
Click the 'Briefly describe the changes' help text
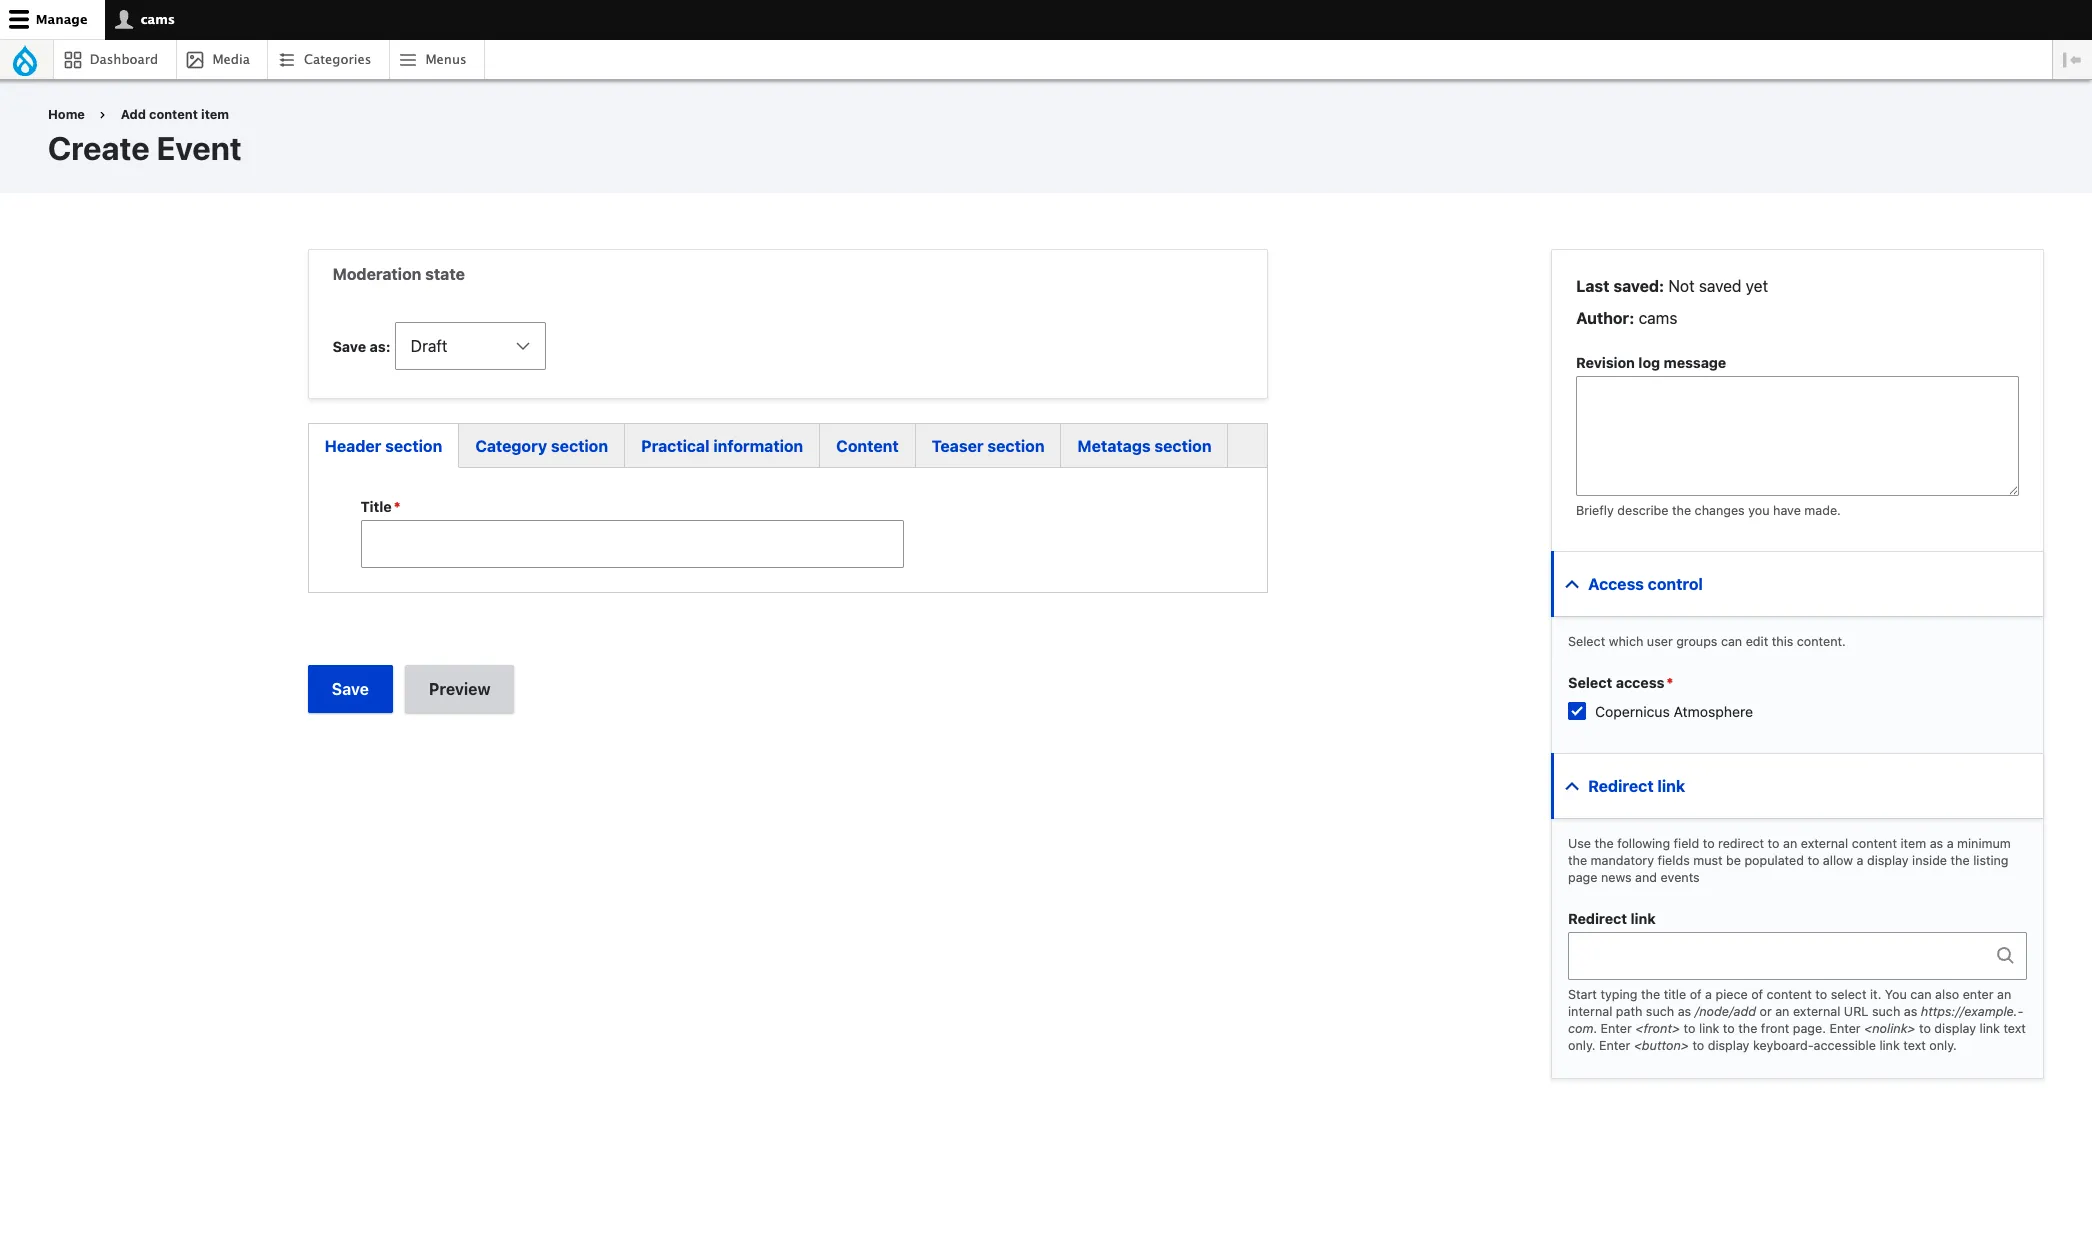pyautogui.click(x=1707, y=511)
